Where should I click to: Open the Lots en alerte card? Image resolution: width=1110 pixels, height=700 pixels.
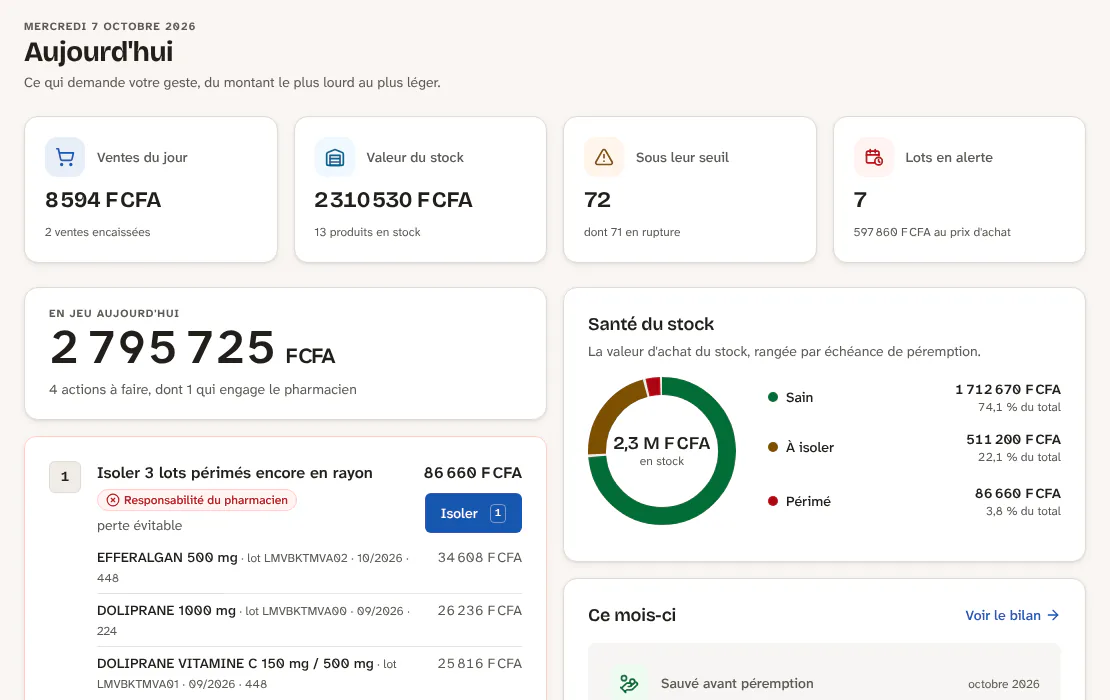[x=959, y=190]
